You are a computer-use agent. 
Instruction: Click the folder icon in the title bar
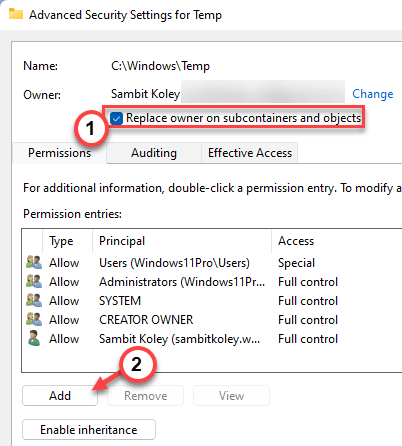coord(16,14)
